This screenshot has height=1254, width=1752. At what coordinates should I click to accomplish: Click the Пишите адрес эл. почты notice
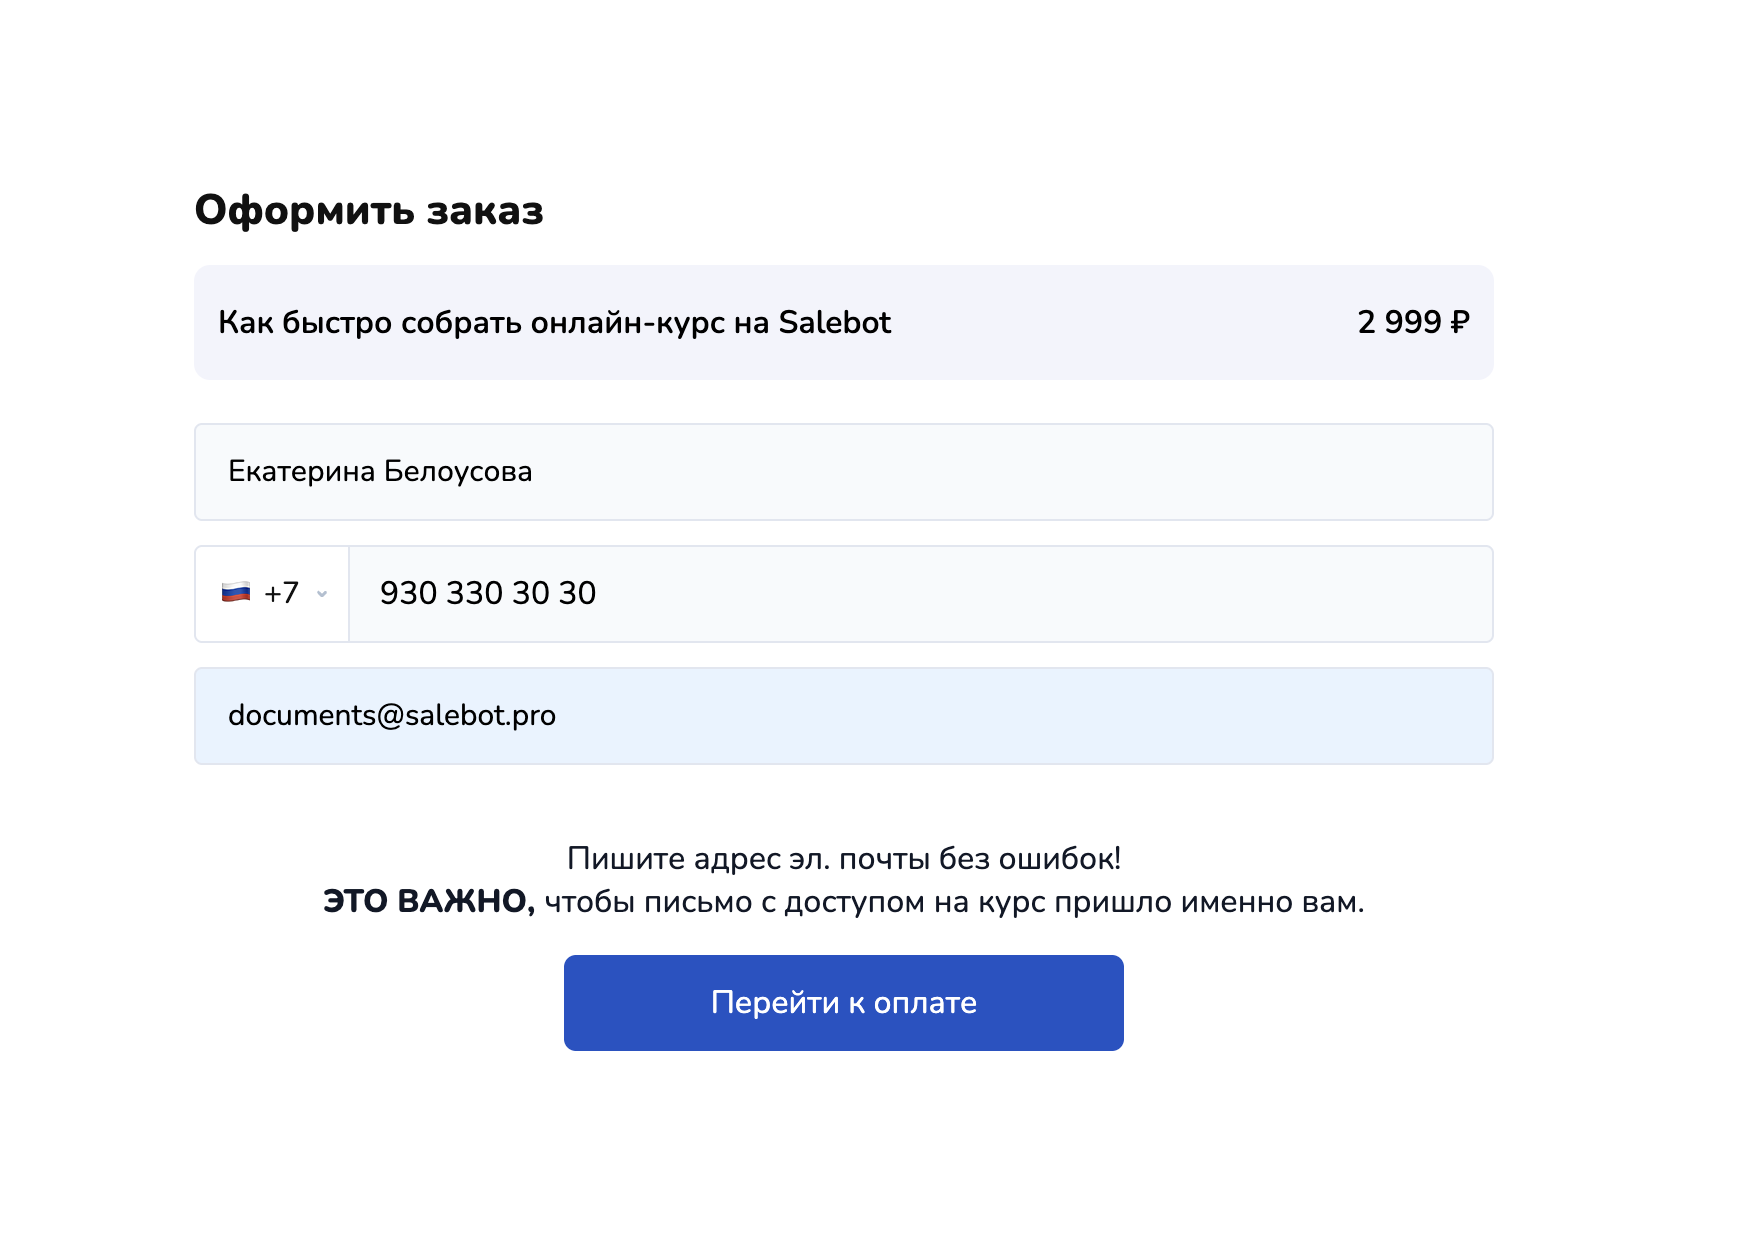(843, 858)
